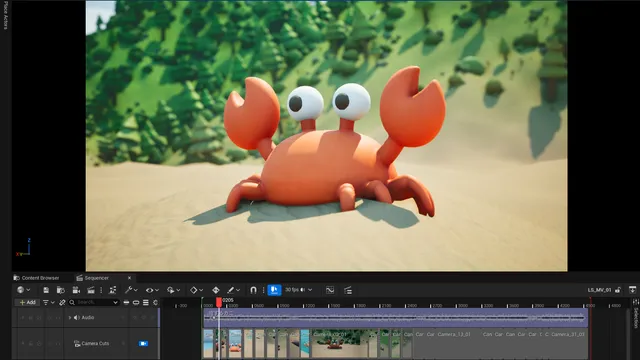Viewport: 640px width, 360px height.
Task: Open the pencil edit options dropdown
Action: pos(233,290)
